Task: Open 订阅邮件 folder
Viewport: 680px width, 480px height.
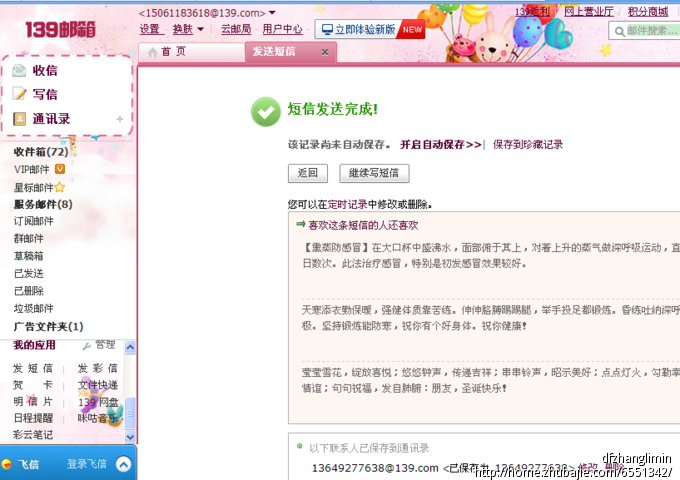Action: tap(33, 221)
